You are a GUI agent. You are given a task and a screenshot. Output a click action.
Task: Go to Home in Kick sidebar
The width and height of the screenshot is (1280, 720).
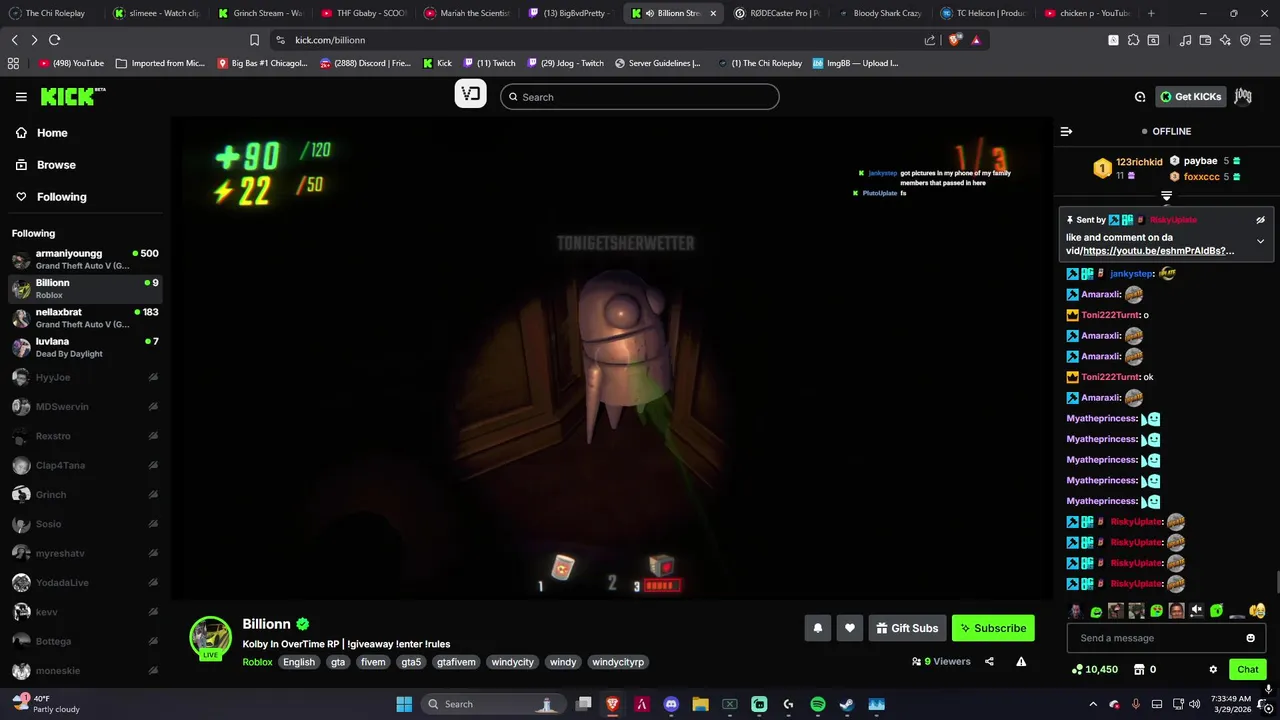pyautogui.click(x=52, y=133)
